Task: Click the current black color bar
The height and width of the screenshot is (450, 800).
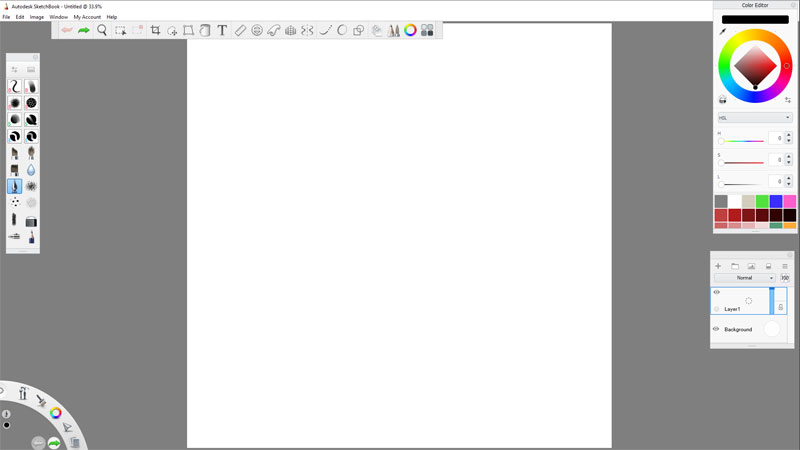Action: [755, 19]
